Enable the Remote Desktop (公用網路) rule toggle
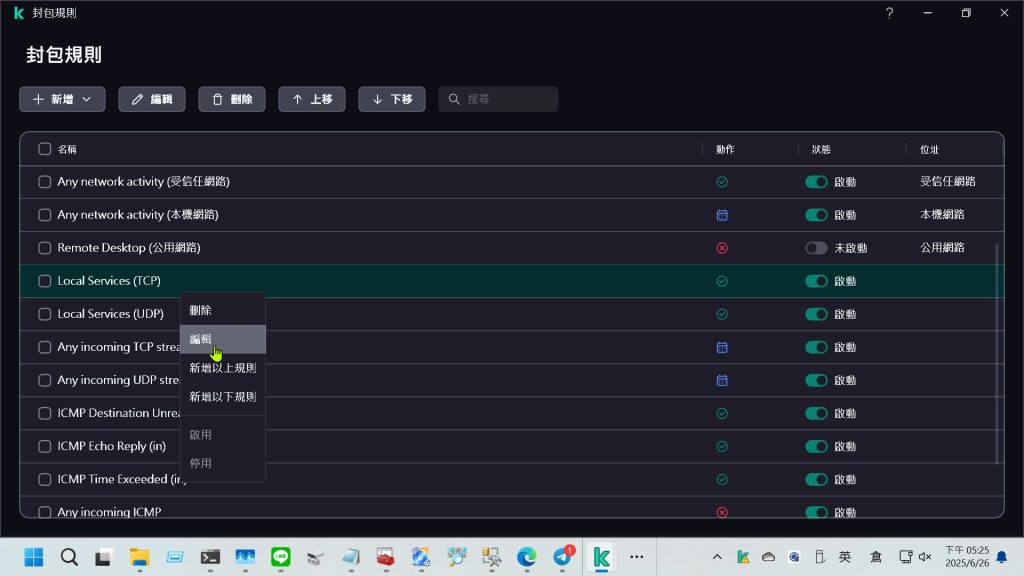Viewport: 1024px width, 576px height. point(816,248)
